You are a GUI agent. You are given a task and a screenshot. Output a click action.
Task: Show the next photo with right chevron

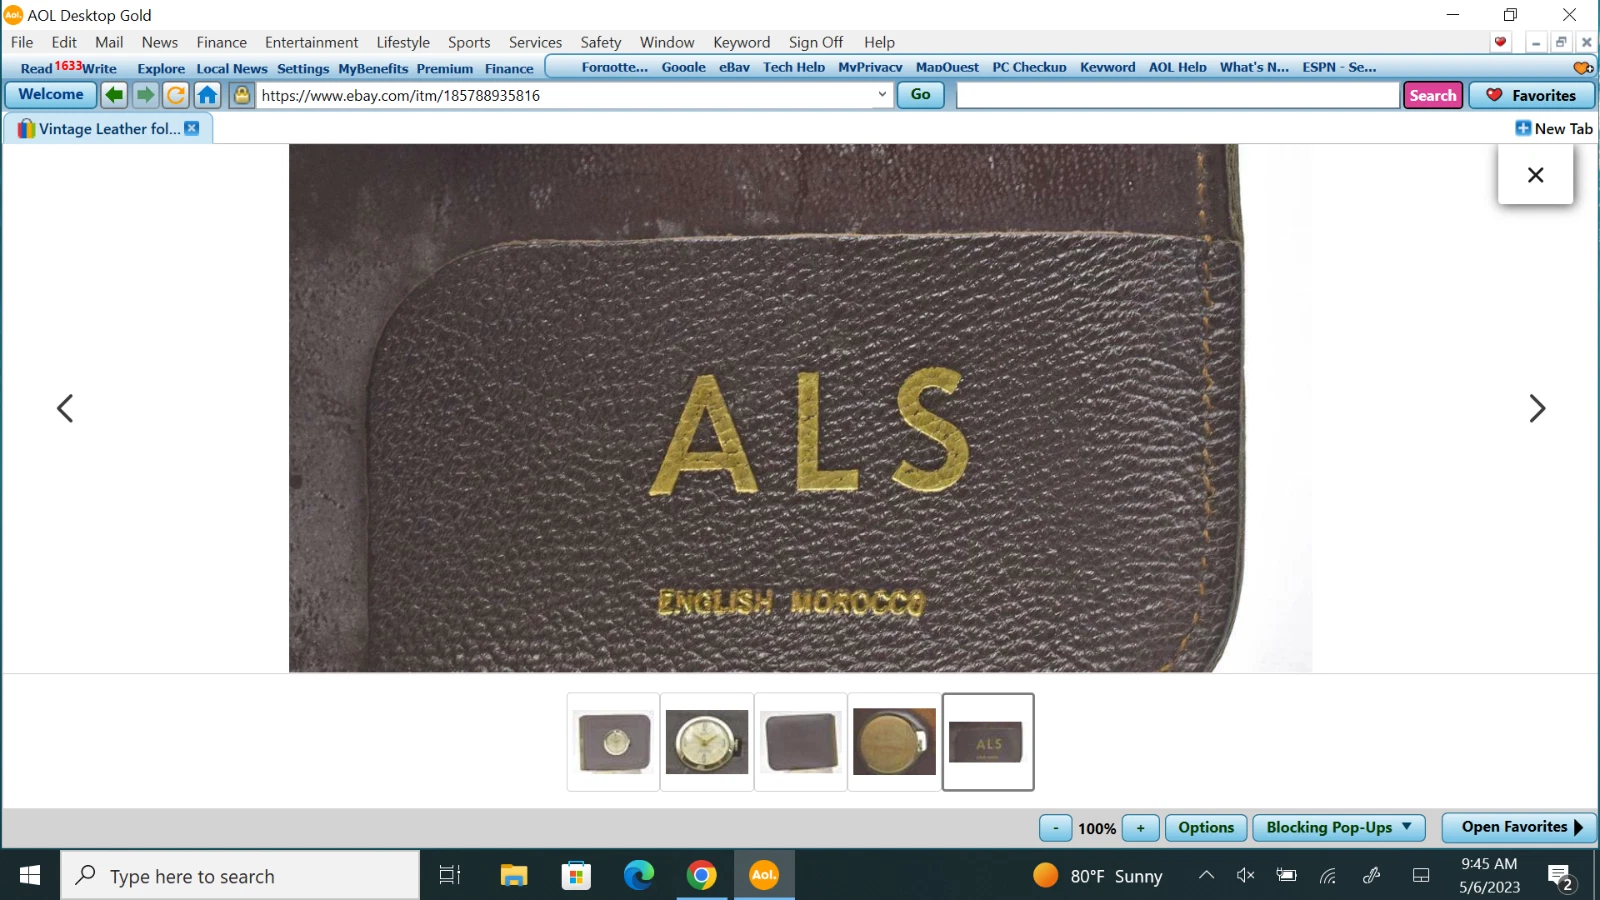[1537, 408]
